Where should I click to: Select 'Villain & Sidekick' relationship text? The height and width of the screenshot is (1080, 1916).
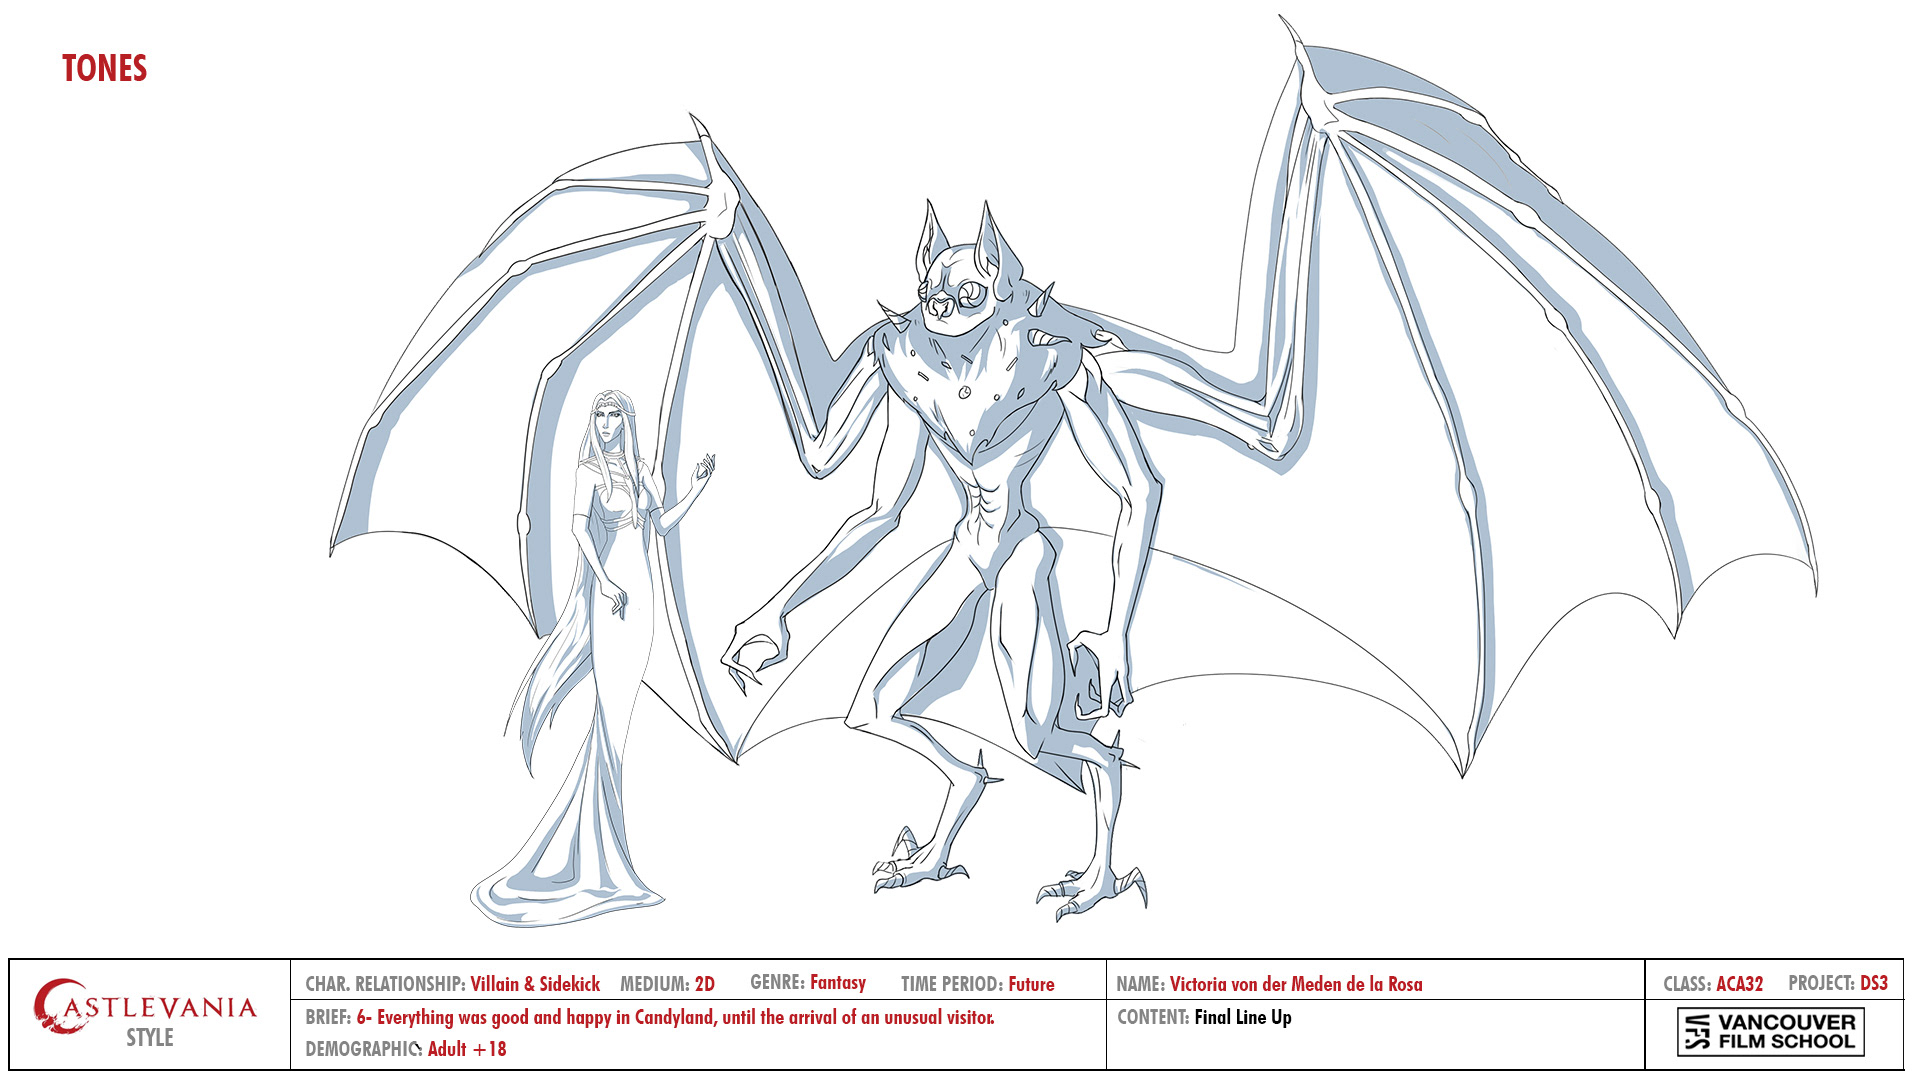pyautogui.click(x=535, y=984)
